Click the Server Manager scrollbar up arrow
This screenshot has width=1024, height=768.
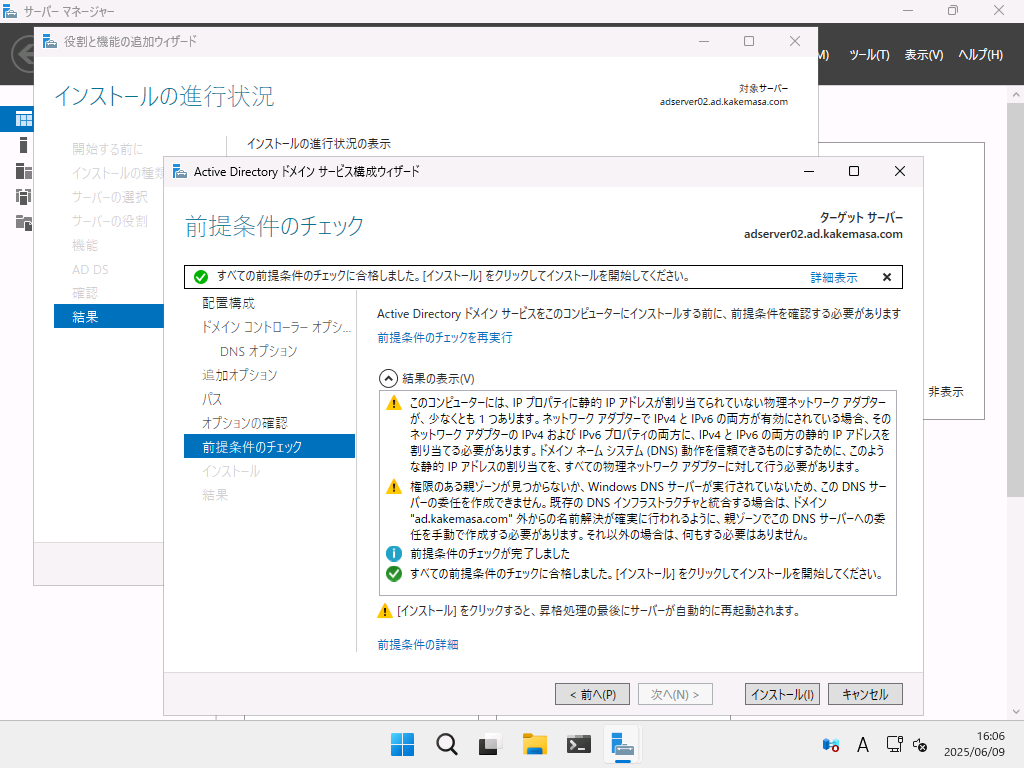pos(1015,95)
